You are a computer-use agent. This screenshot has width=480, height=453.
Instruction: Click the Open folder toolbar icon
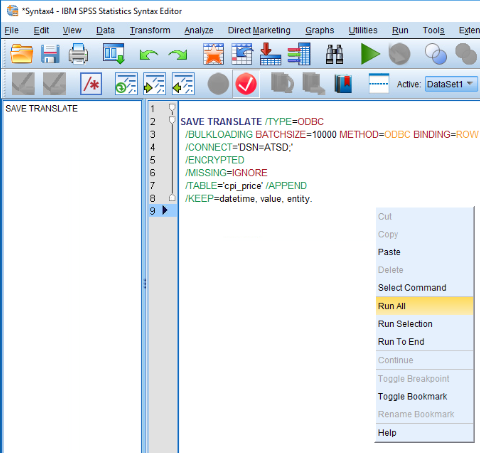21,54
